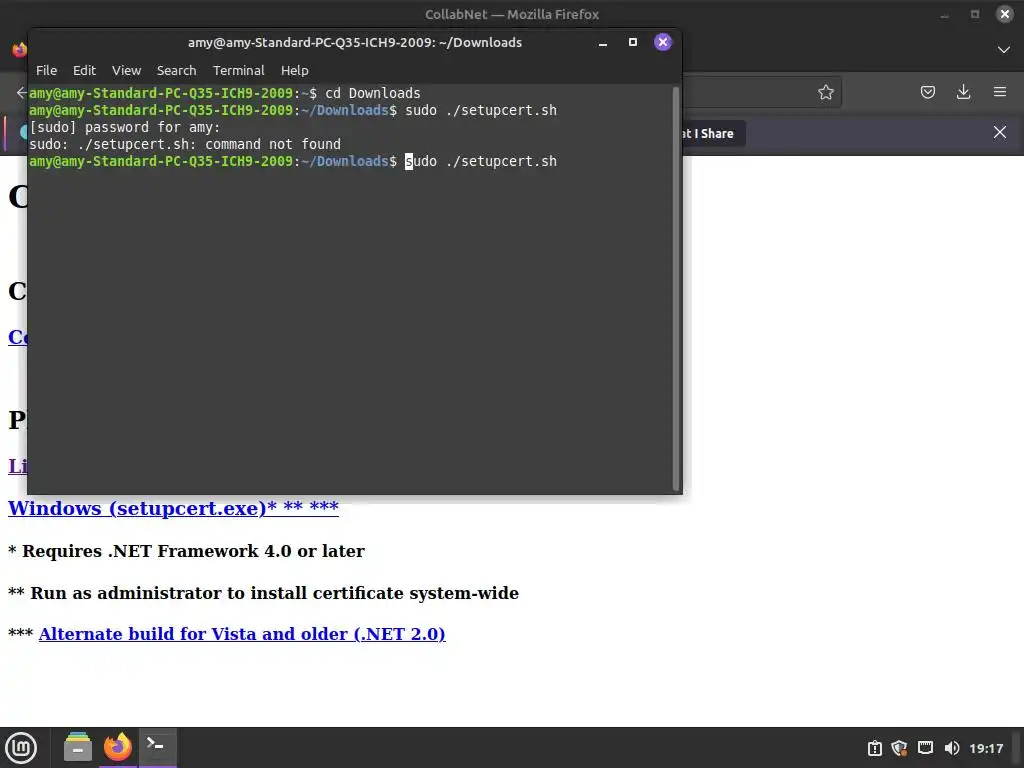Open the clock showing 19:17
The width and height of the screenshot is (1024, 768).
[x=986, y=748]
